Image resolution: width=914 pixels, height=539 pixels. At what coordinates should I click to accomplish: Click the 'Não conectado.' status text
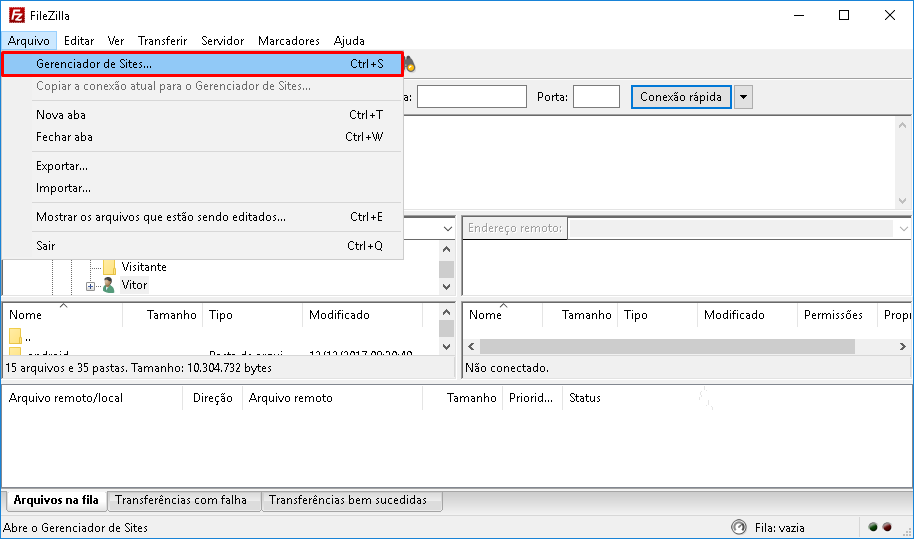point(507,368)
